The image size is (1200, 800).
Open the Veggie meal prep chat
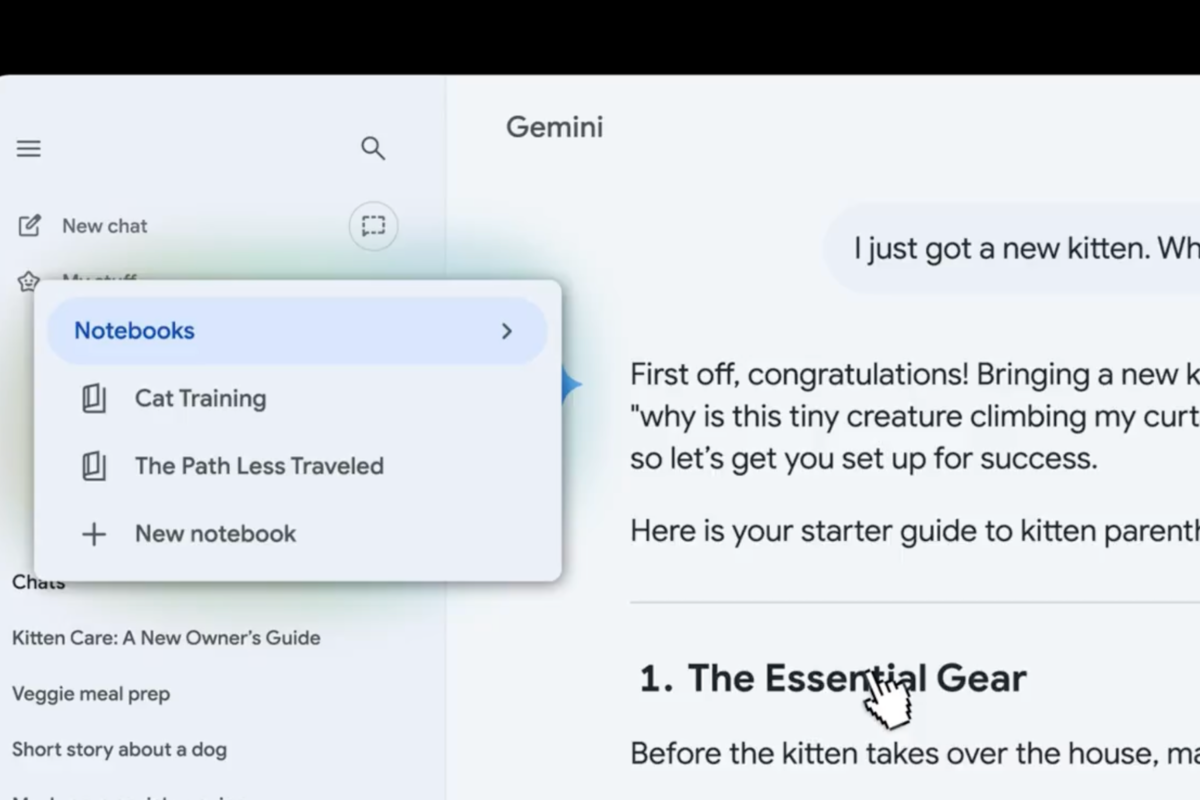point(91,694)
